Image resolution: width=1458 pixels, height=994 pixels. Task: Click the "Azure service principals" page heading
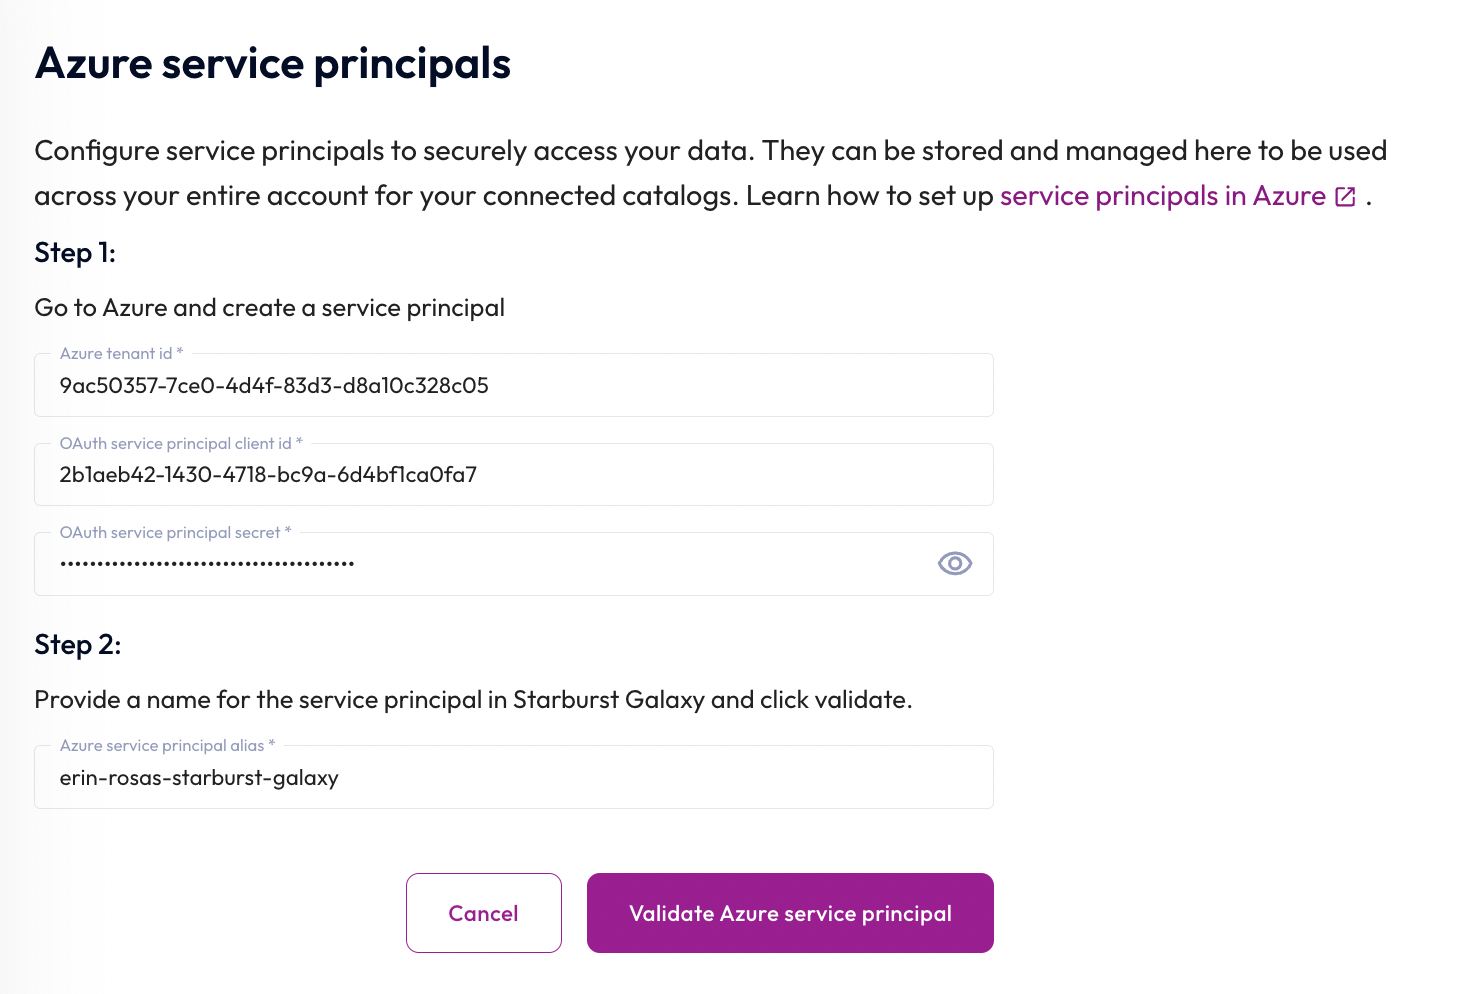pyautogui.click(x=272, y=63)
